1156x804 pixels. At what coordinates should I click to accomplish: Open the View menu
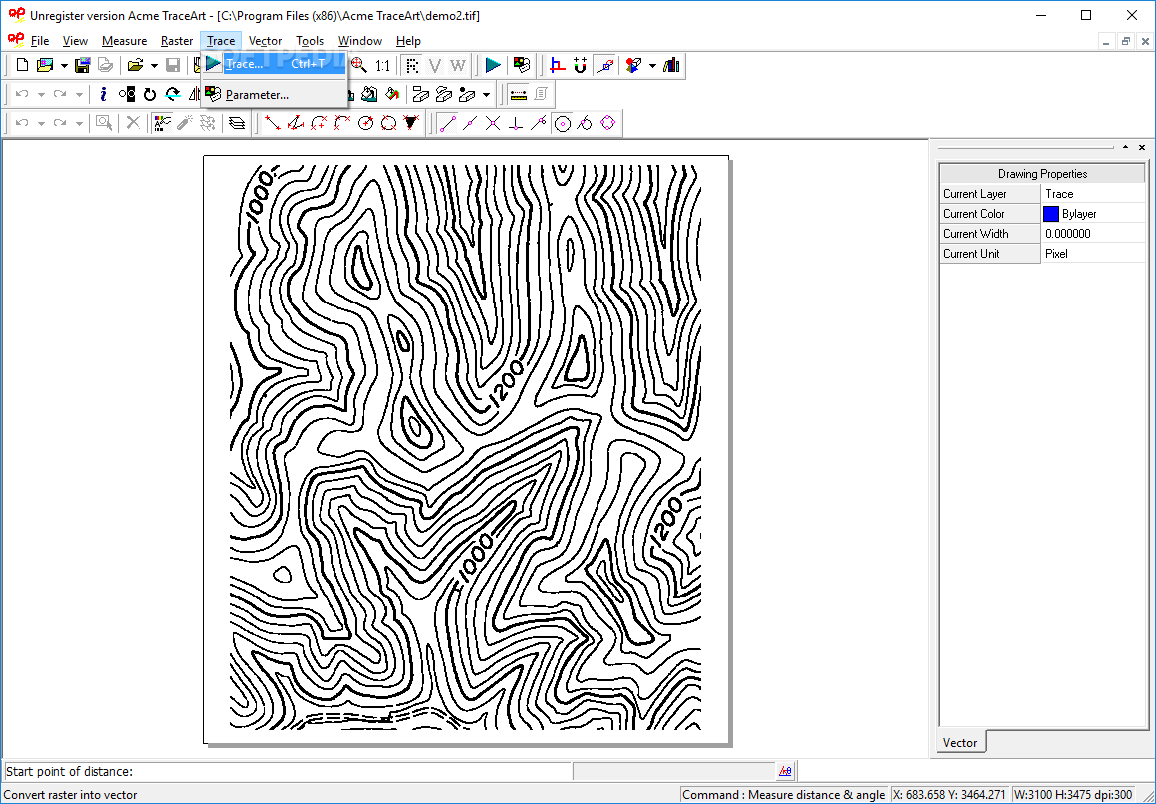pyautogui.click(x=75, y=41)
